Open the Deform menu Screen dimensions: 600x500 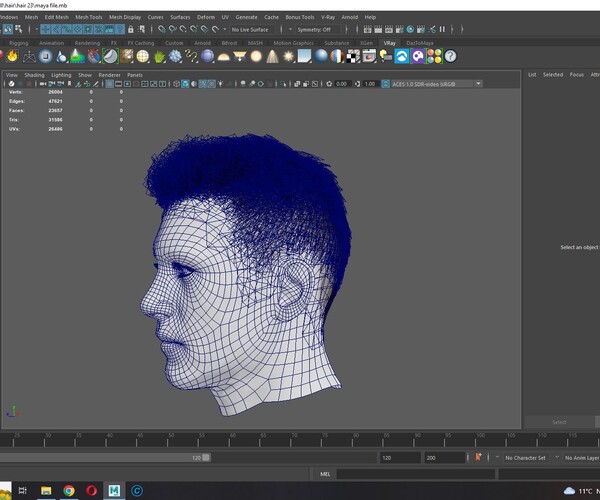click(x=206, y=17)
